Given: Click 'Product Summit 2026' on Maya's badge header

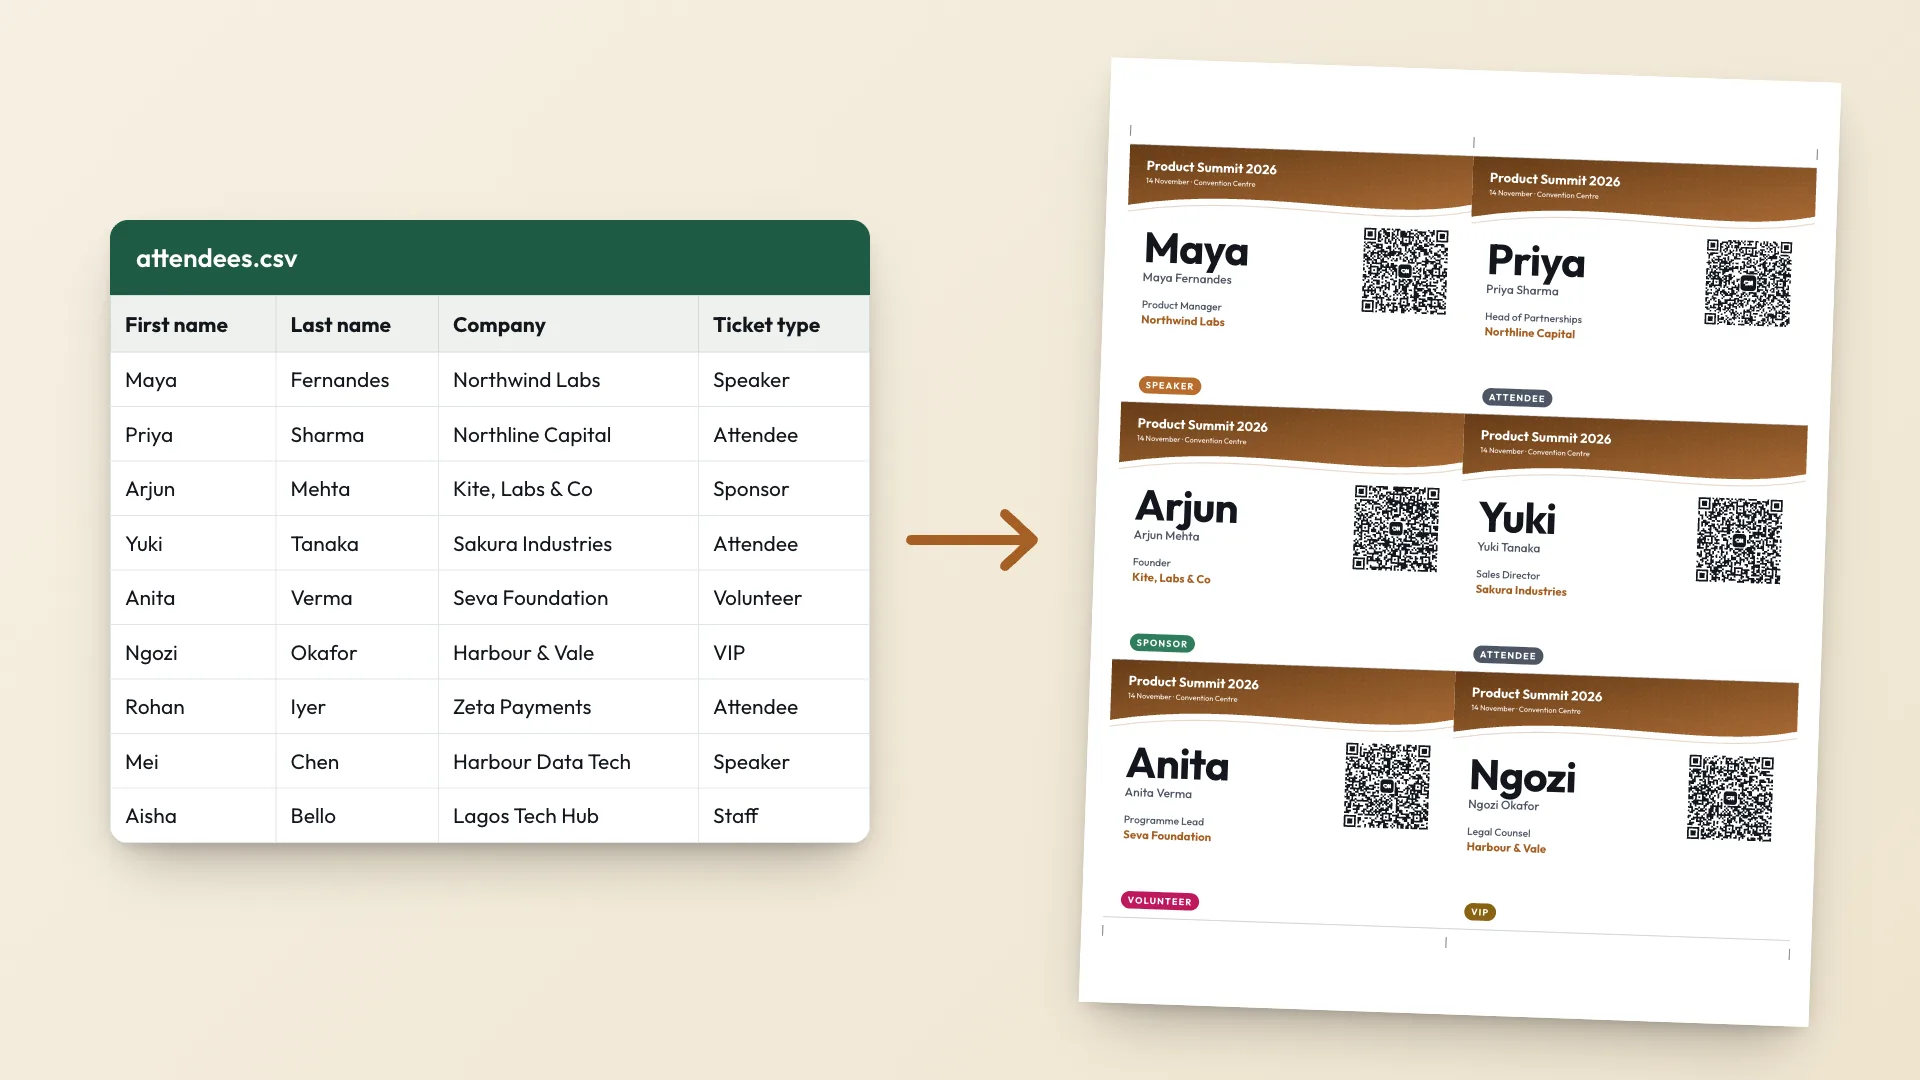Looking at the screenshot, I should pos(1211,168).
